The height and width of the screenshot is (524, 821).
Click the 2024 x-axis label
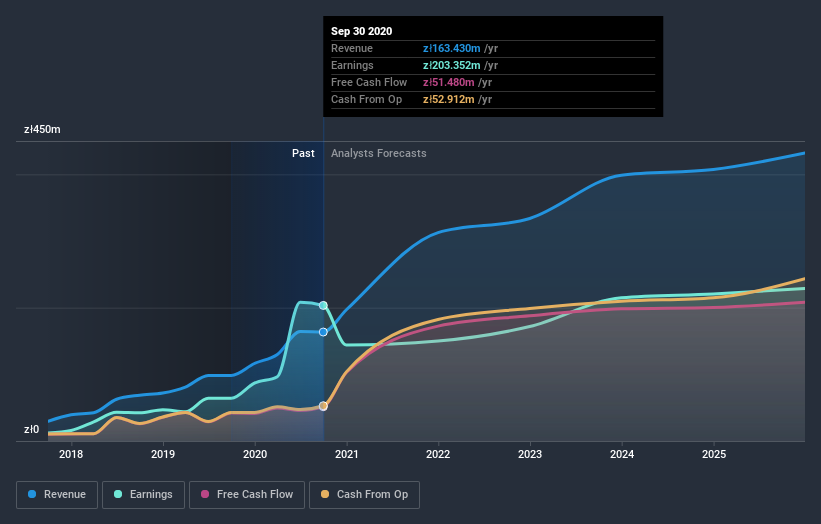[622, 454]
